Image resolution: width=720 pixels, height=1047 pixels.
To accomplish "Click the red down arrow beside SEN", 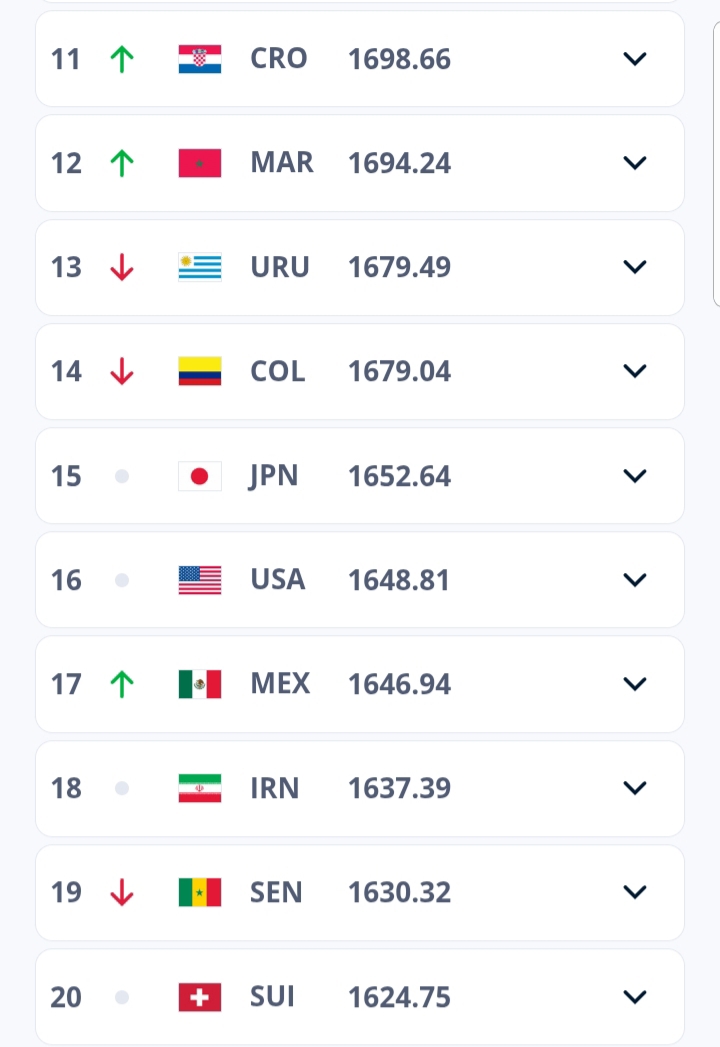I will (x=121, y=892).
